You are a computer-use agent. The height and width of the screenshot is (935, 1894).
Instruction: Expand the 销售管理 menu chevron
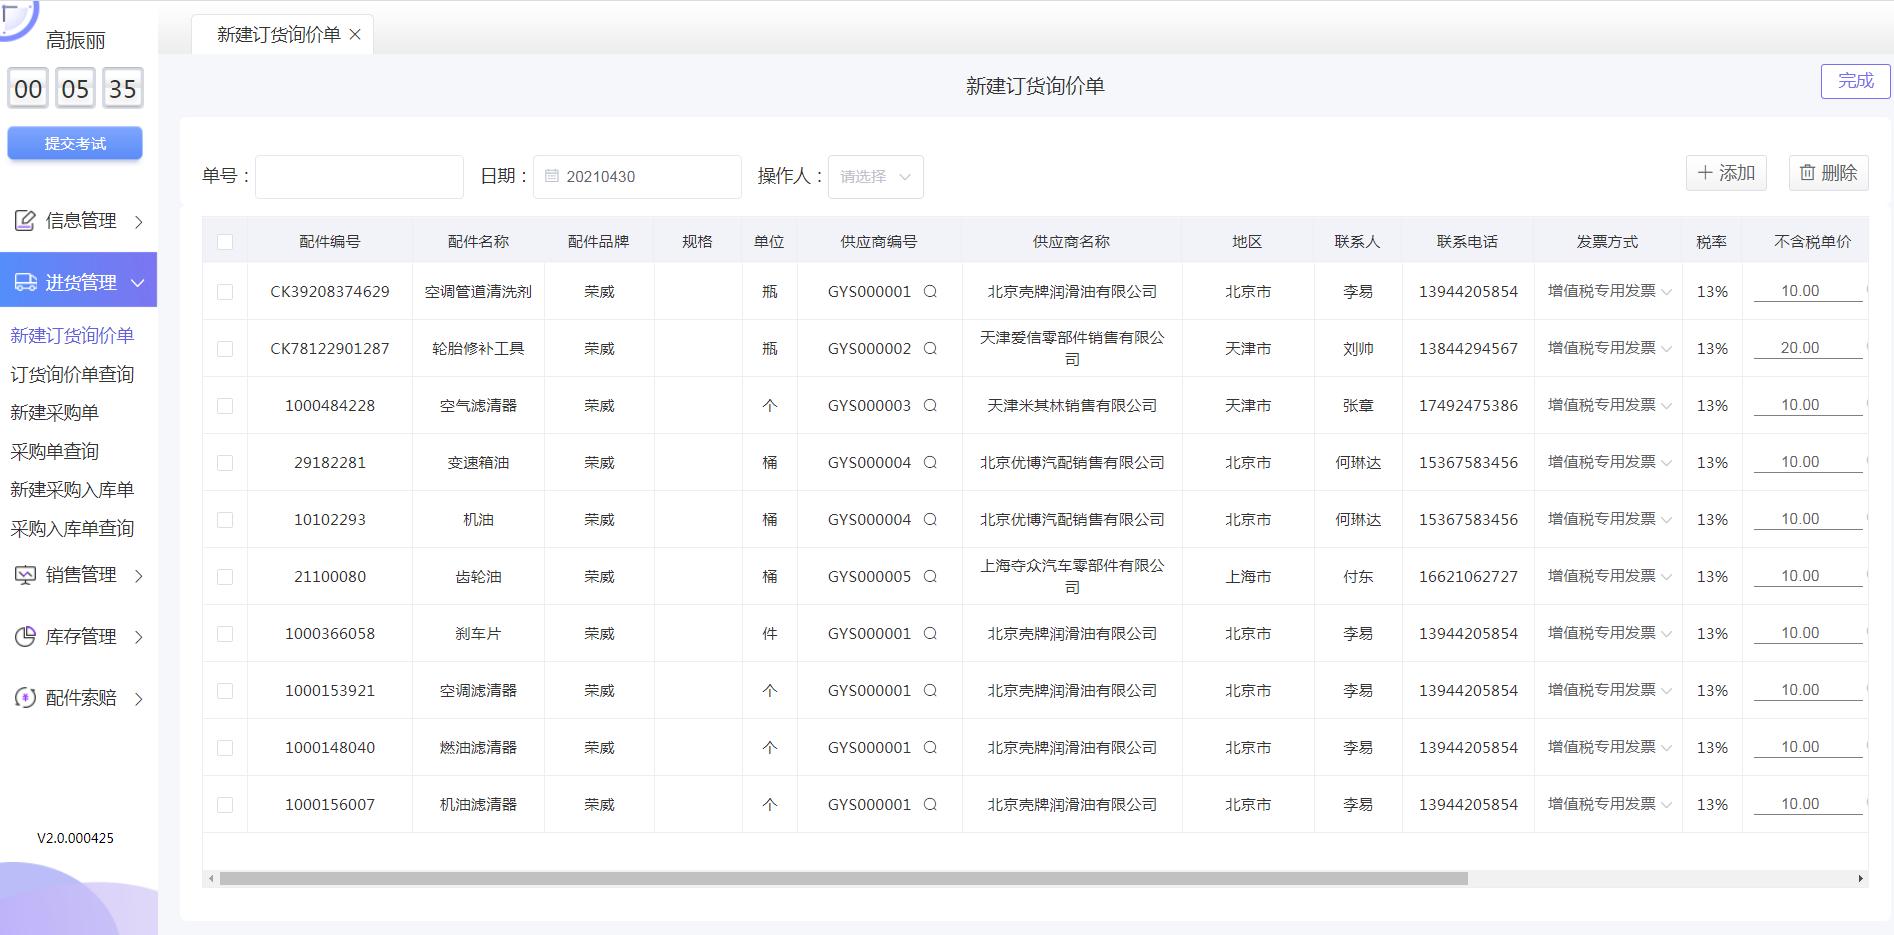coord(139,576)
